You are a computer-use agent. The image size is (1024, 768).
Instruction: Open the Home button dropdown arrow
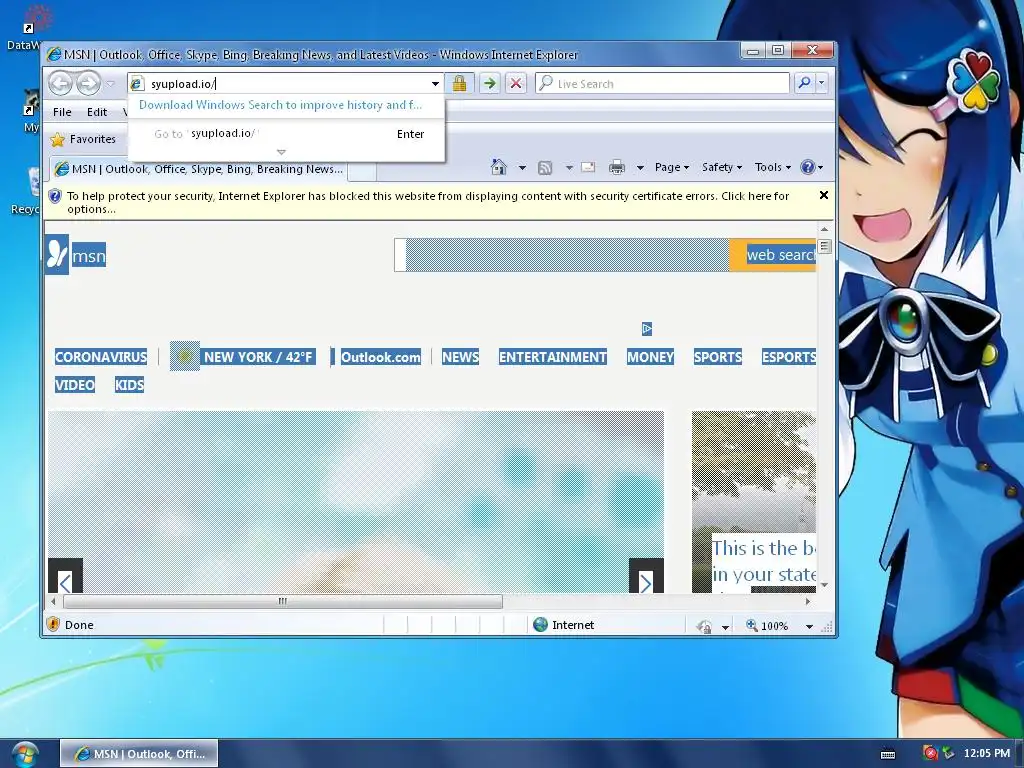522,168
